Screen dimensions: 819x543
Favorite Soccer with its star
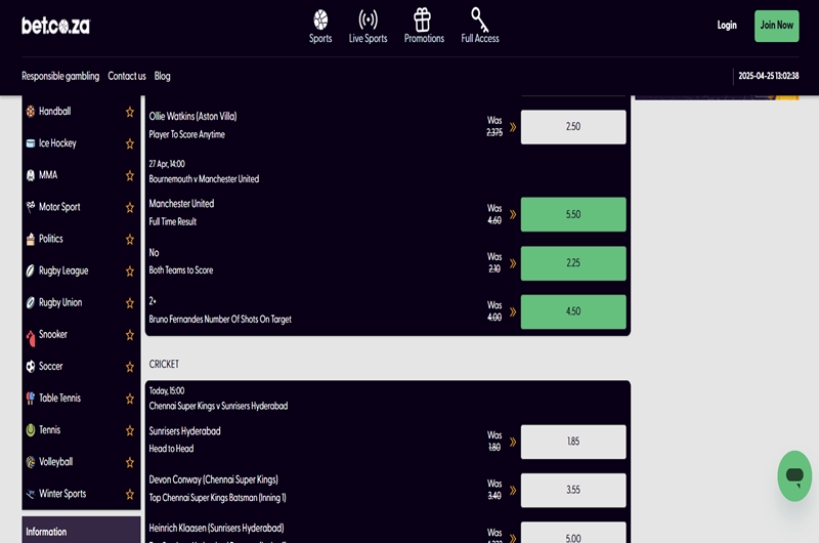click(130, 367)
